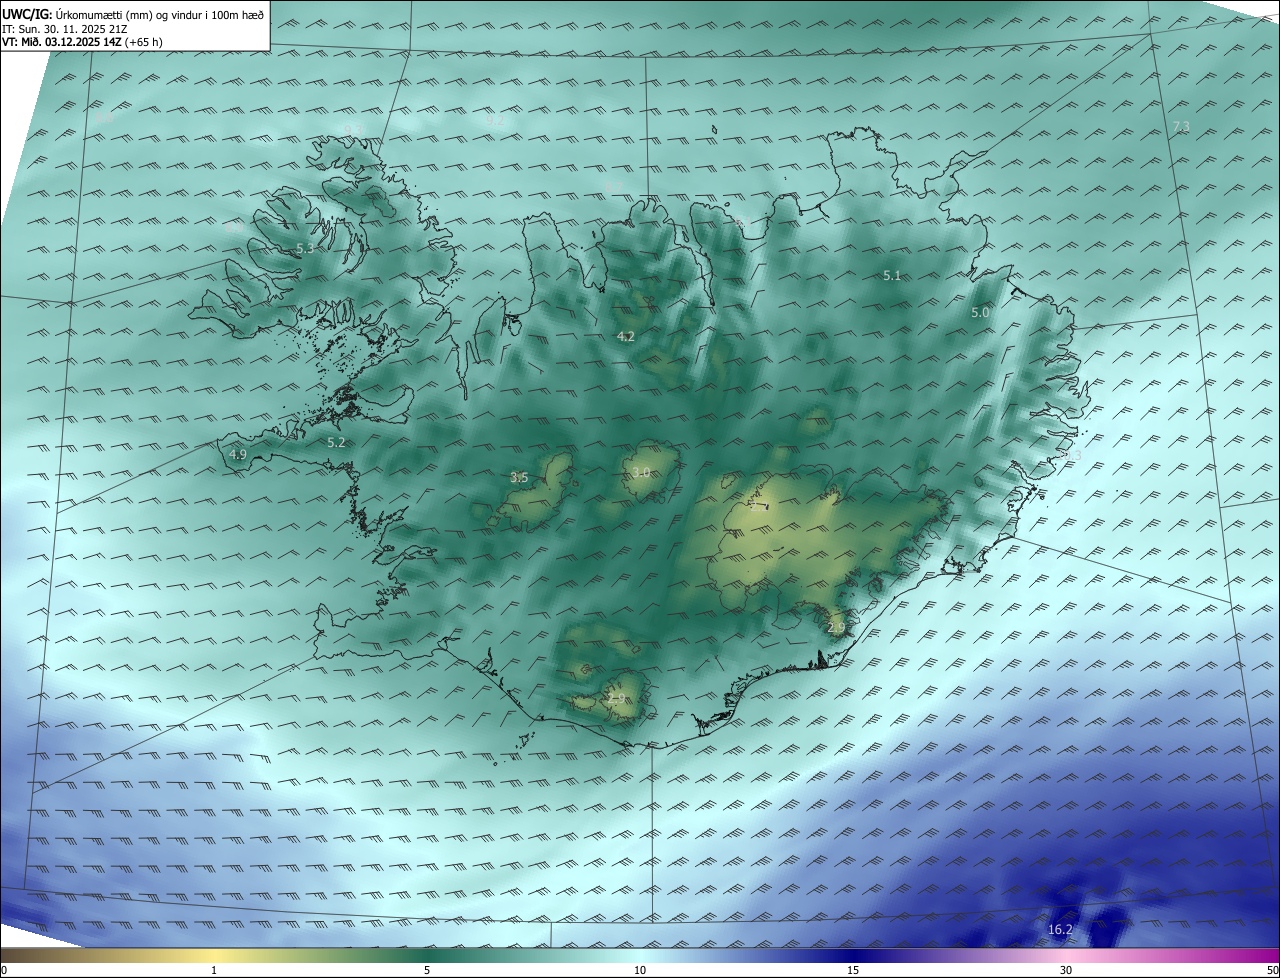Click the 4.9 value label on the map
Image resolution: width=1280 pixels, height=978 pixels.
pos(238,454)
